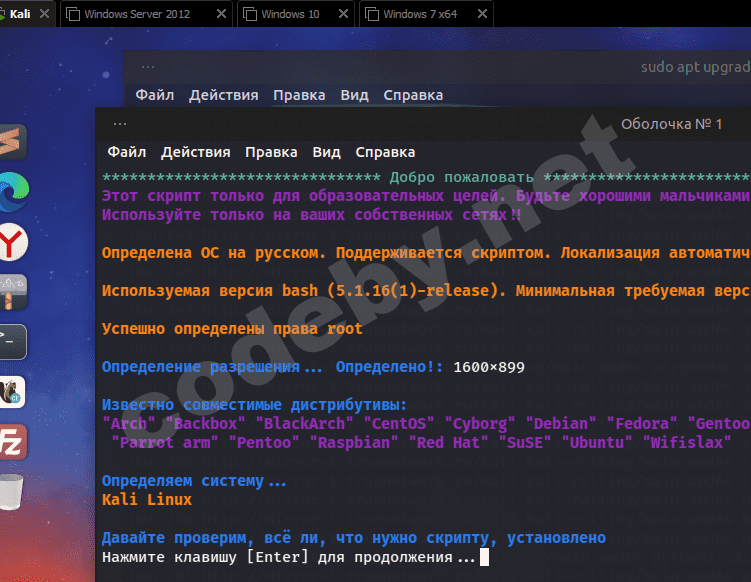Screen dimensions: 751x582
Task: Open Вид menu in background terminal
Action: [x=354, y=95]
